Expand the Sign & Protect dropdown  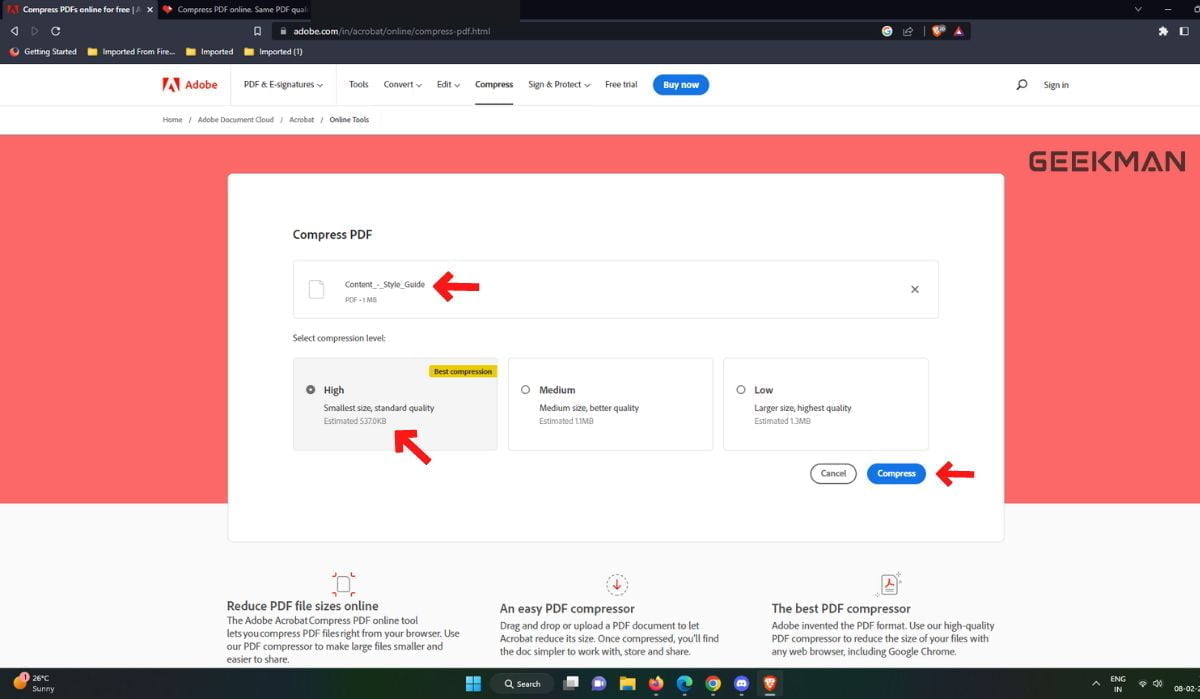tap(557, 84)
